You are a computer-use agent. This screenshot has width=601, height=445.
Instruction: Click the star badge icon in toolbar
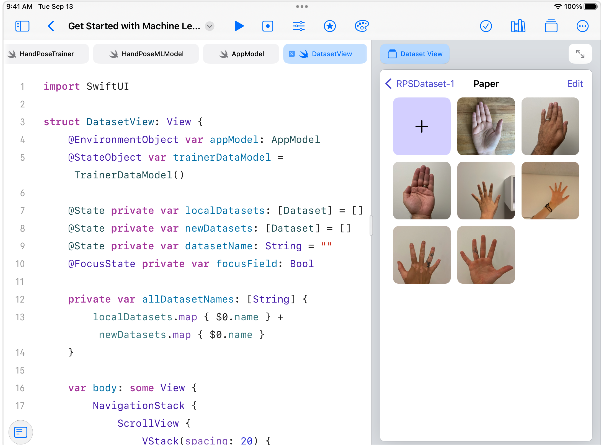click(x=330, y=26)
